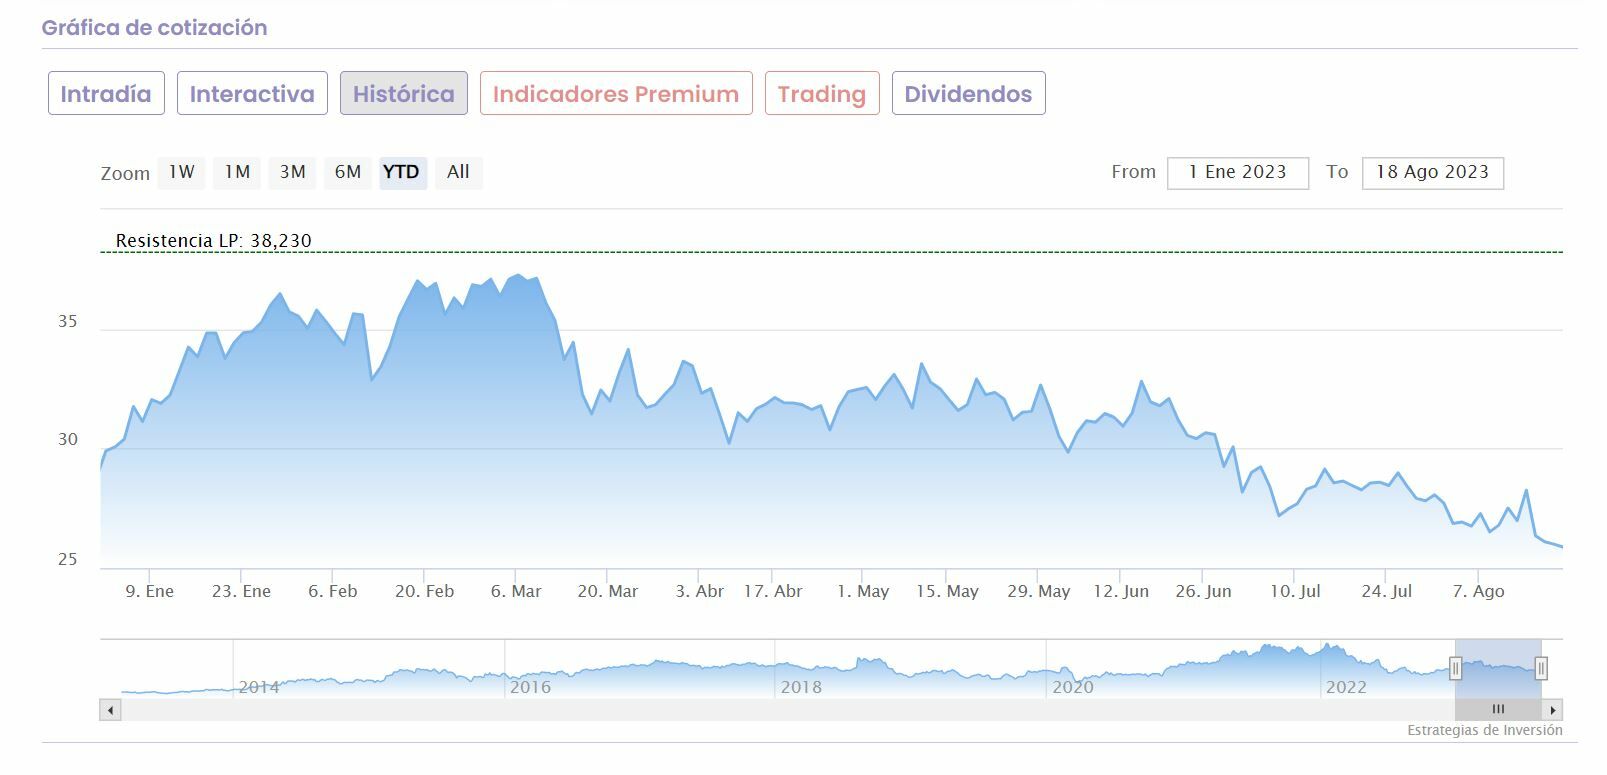Click the navigator scrollbar left arrow

tap(110, 710)
